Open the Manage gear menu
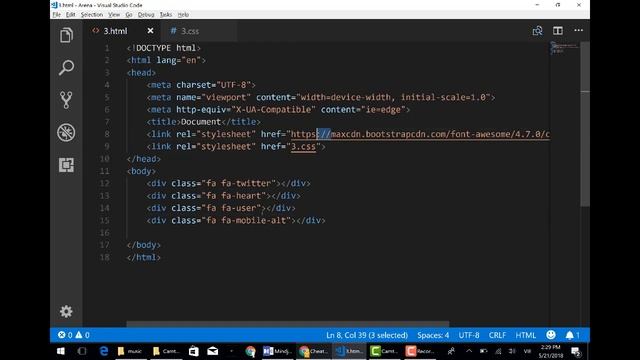The image size is (640, 360). [x=66, y=311]
